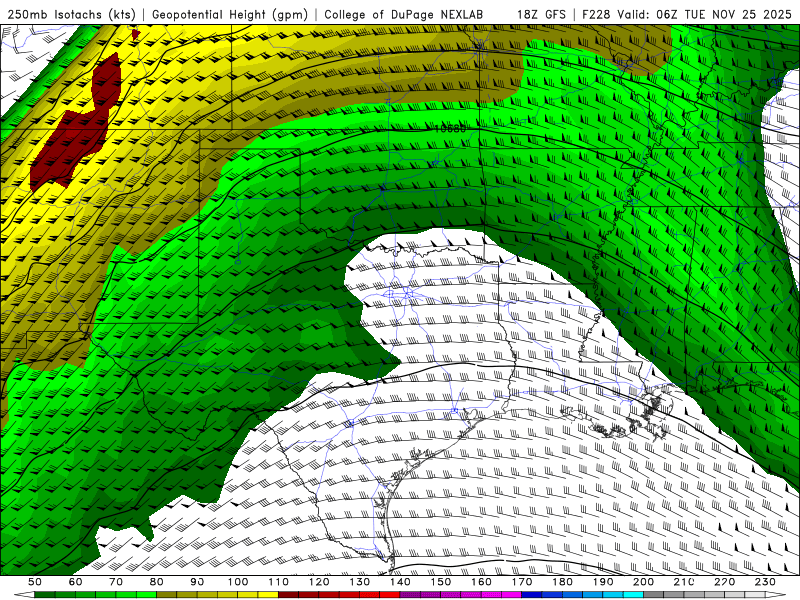Click the '220' color scale label
This screenshot has width=800, height=600.
click(x=724, y=582)
